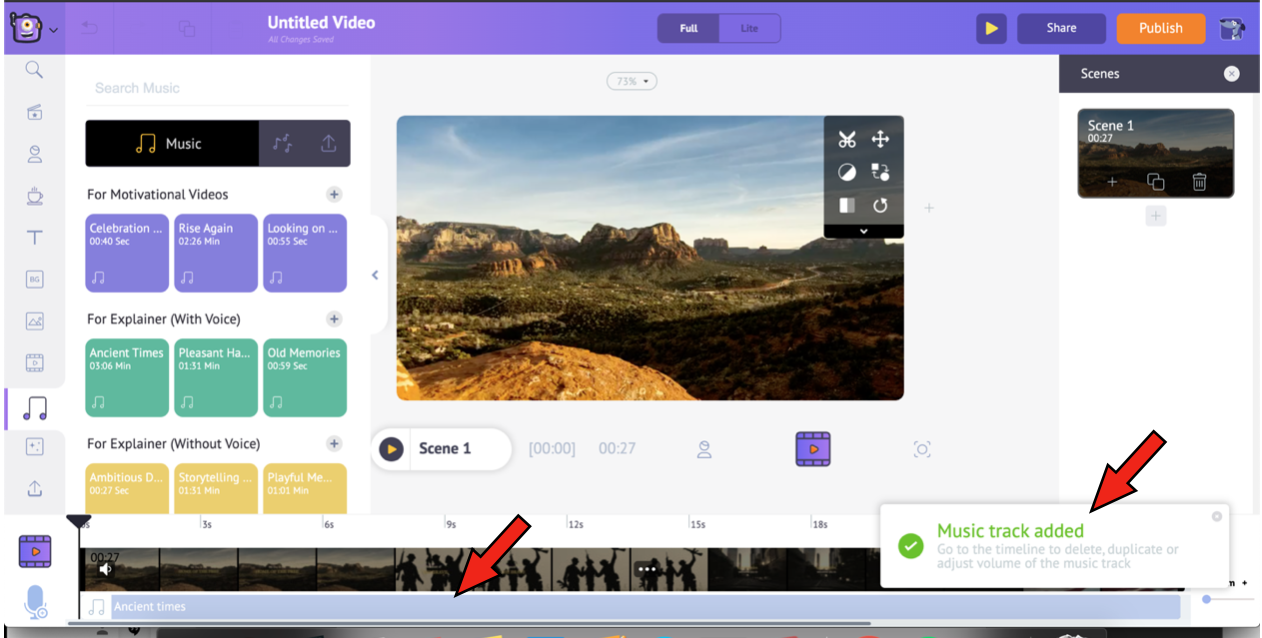
Task: Click the Publish button
Action: pos(1160,28)
